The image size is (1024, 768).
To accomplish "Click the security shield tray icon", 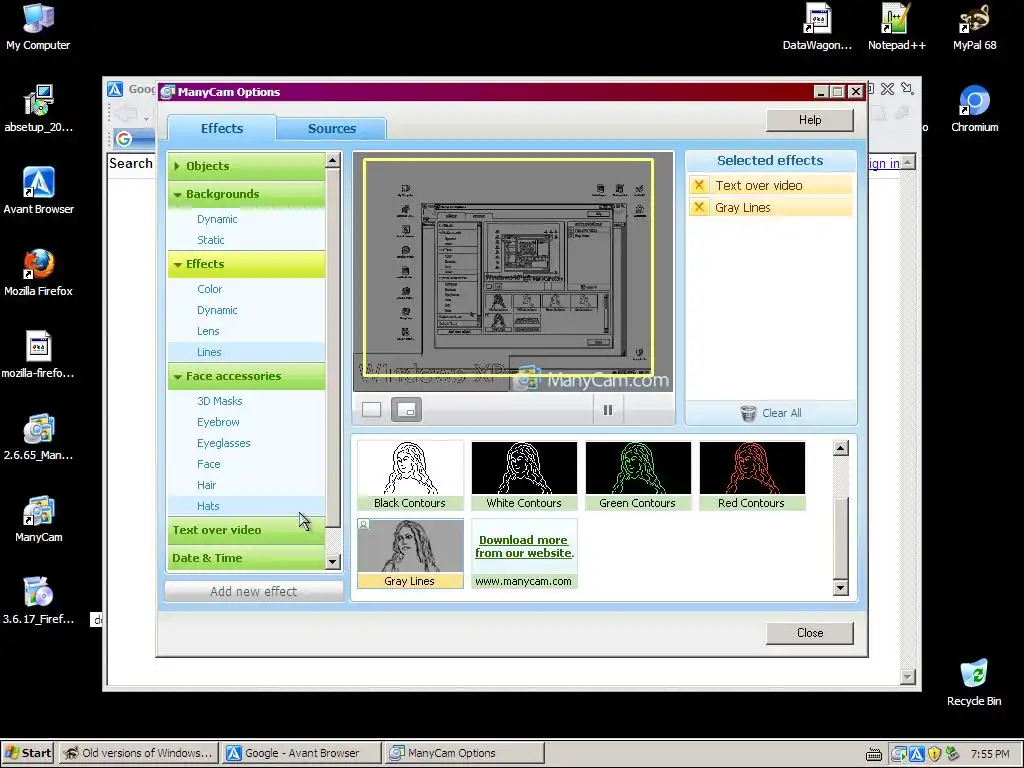I will click(934, 754).
